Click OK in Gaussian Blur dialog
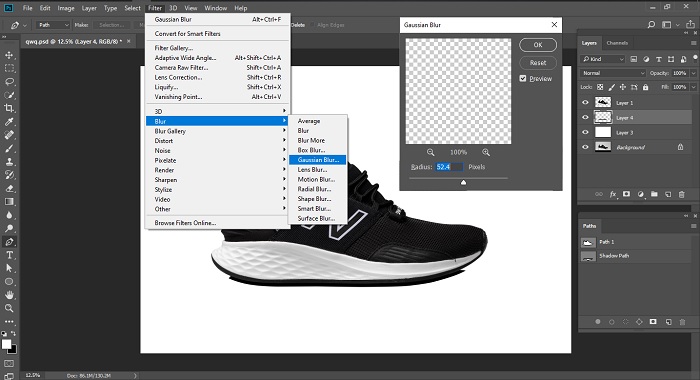The height and width of the screenshot is (380, 700). pos(538,45)
